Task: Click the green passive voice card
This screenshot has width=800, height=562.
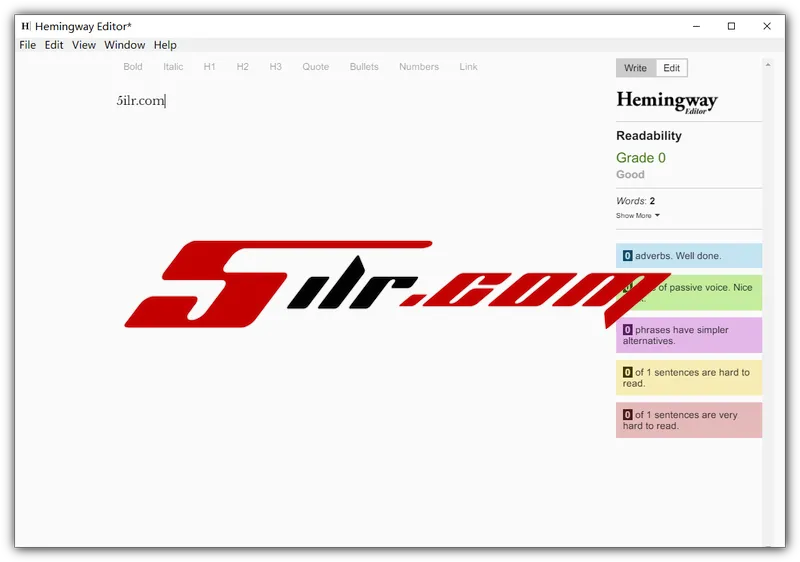Action: 689,293
